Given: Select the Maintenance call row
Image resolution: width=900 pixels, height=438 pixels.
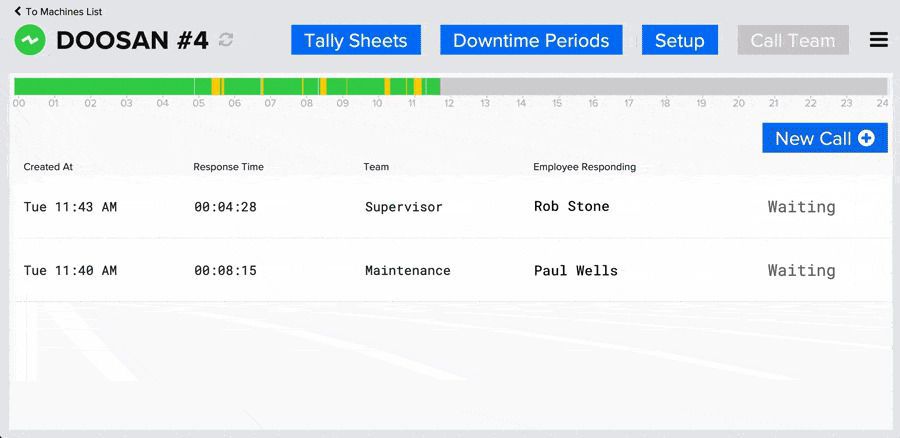Looking at the screenshot, I should [x=450, y=270].
